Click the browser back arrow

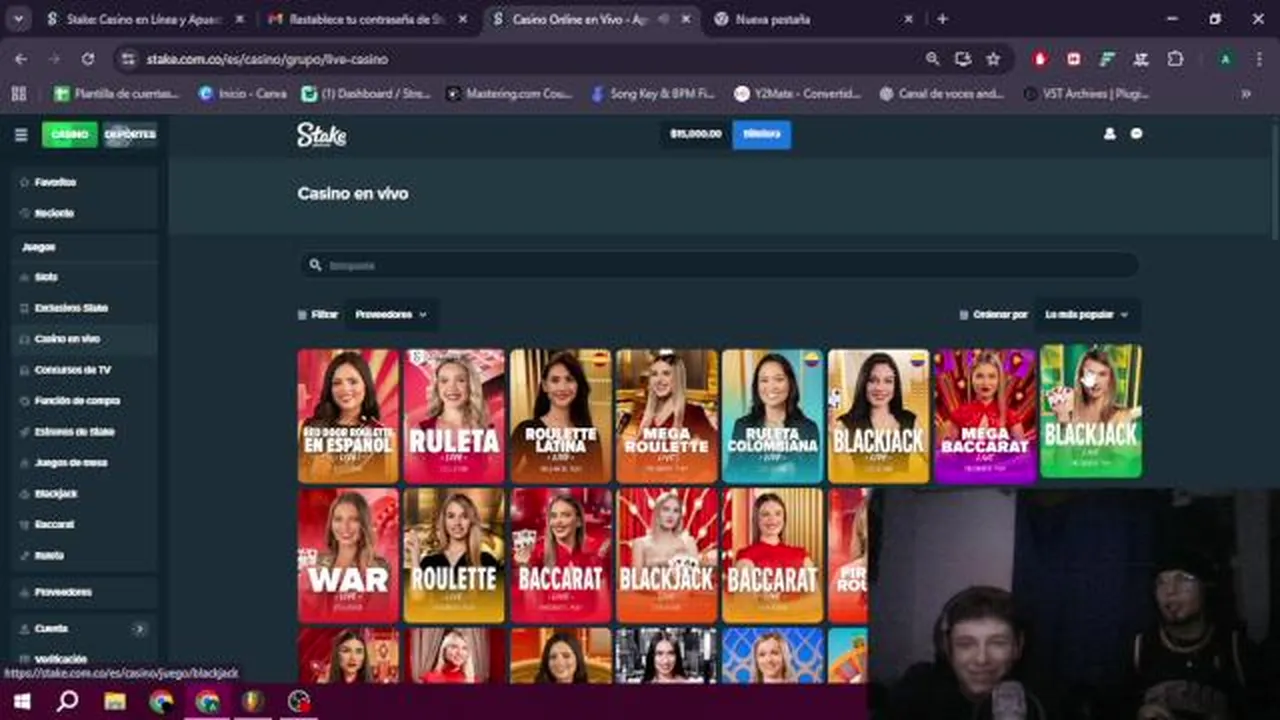tap(21, 59)
